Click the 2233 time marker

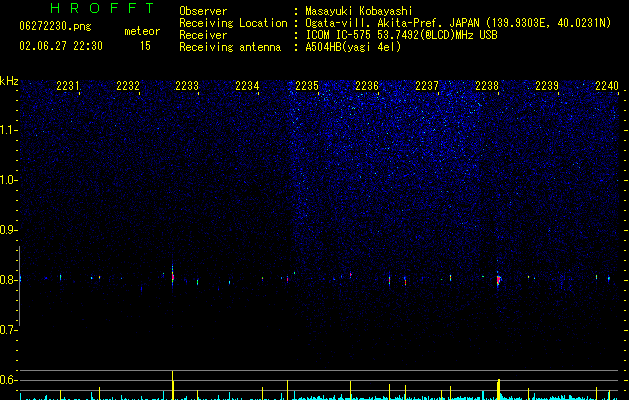coord(187,86)
